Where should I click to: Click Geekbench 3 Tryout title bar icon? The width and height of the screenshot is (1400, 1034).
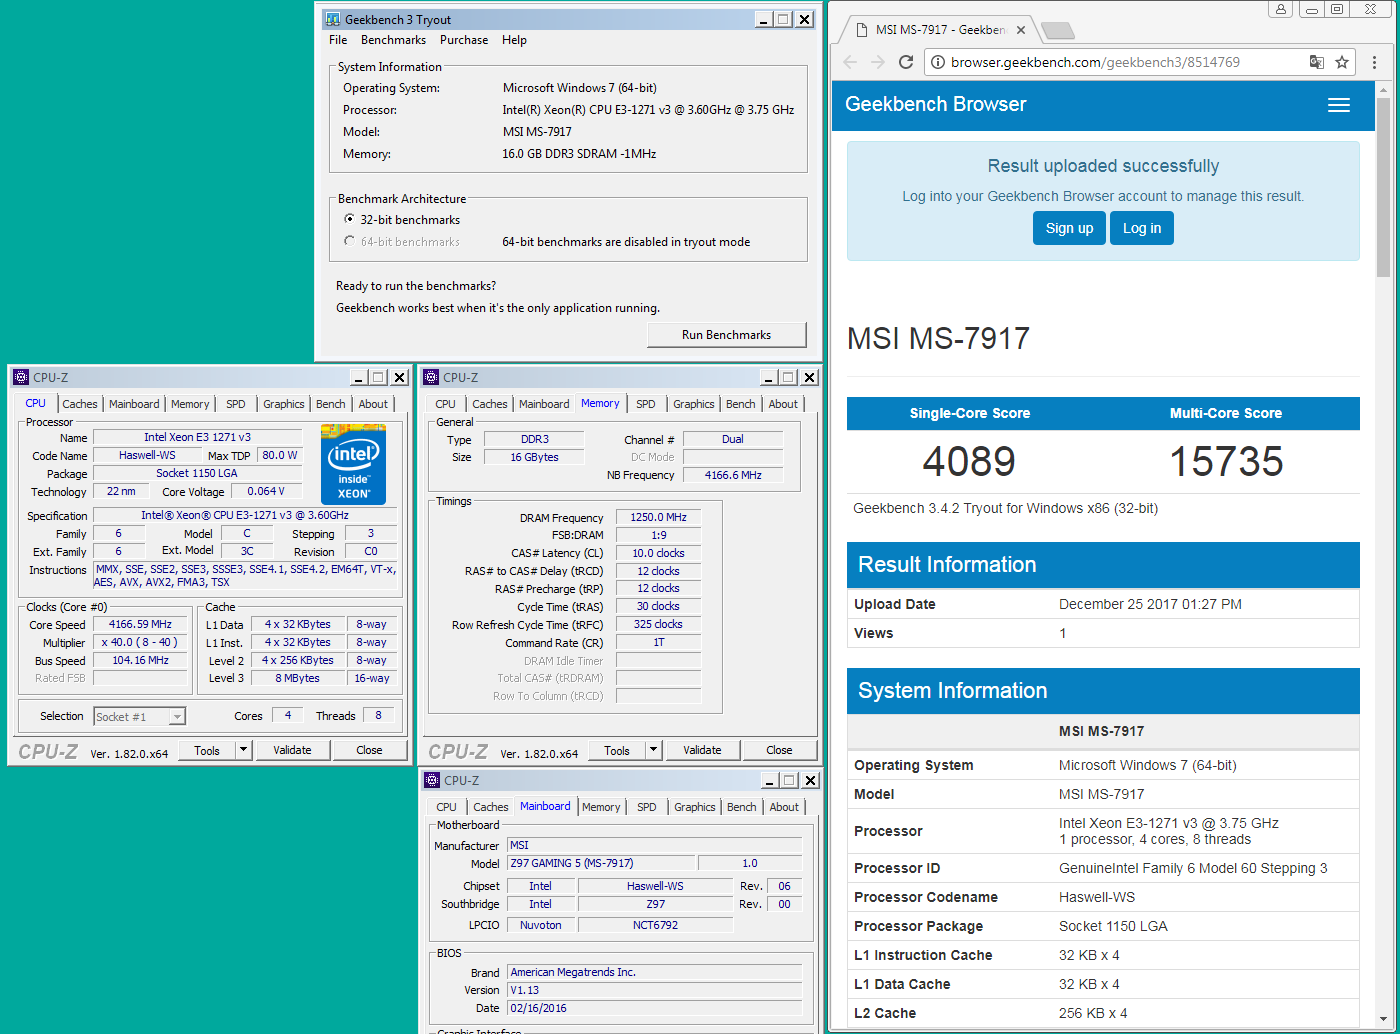331,19
